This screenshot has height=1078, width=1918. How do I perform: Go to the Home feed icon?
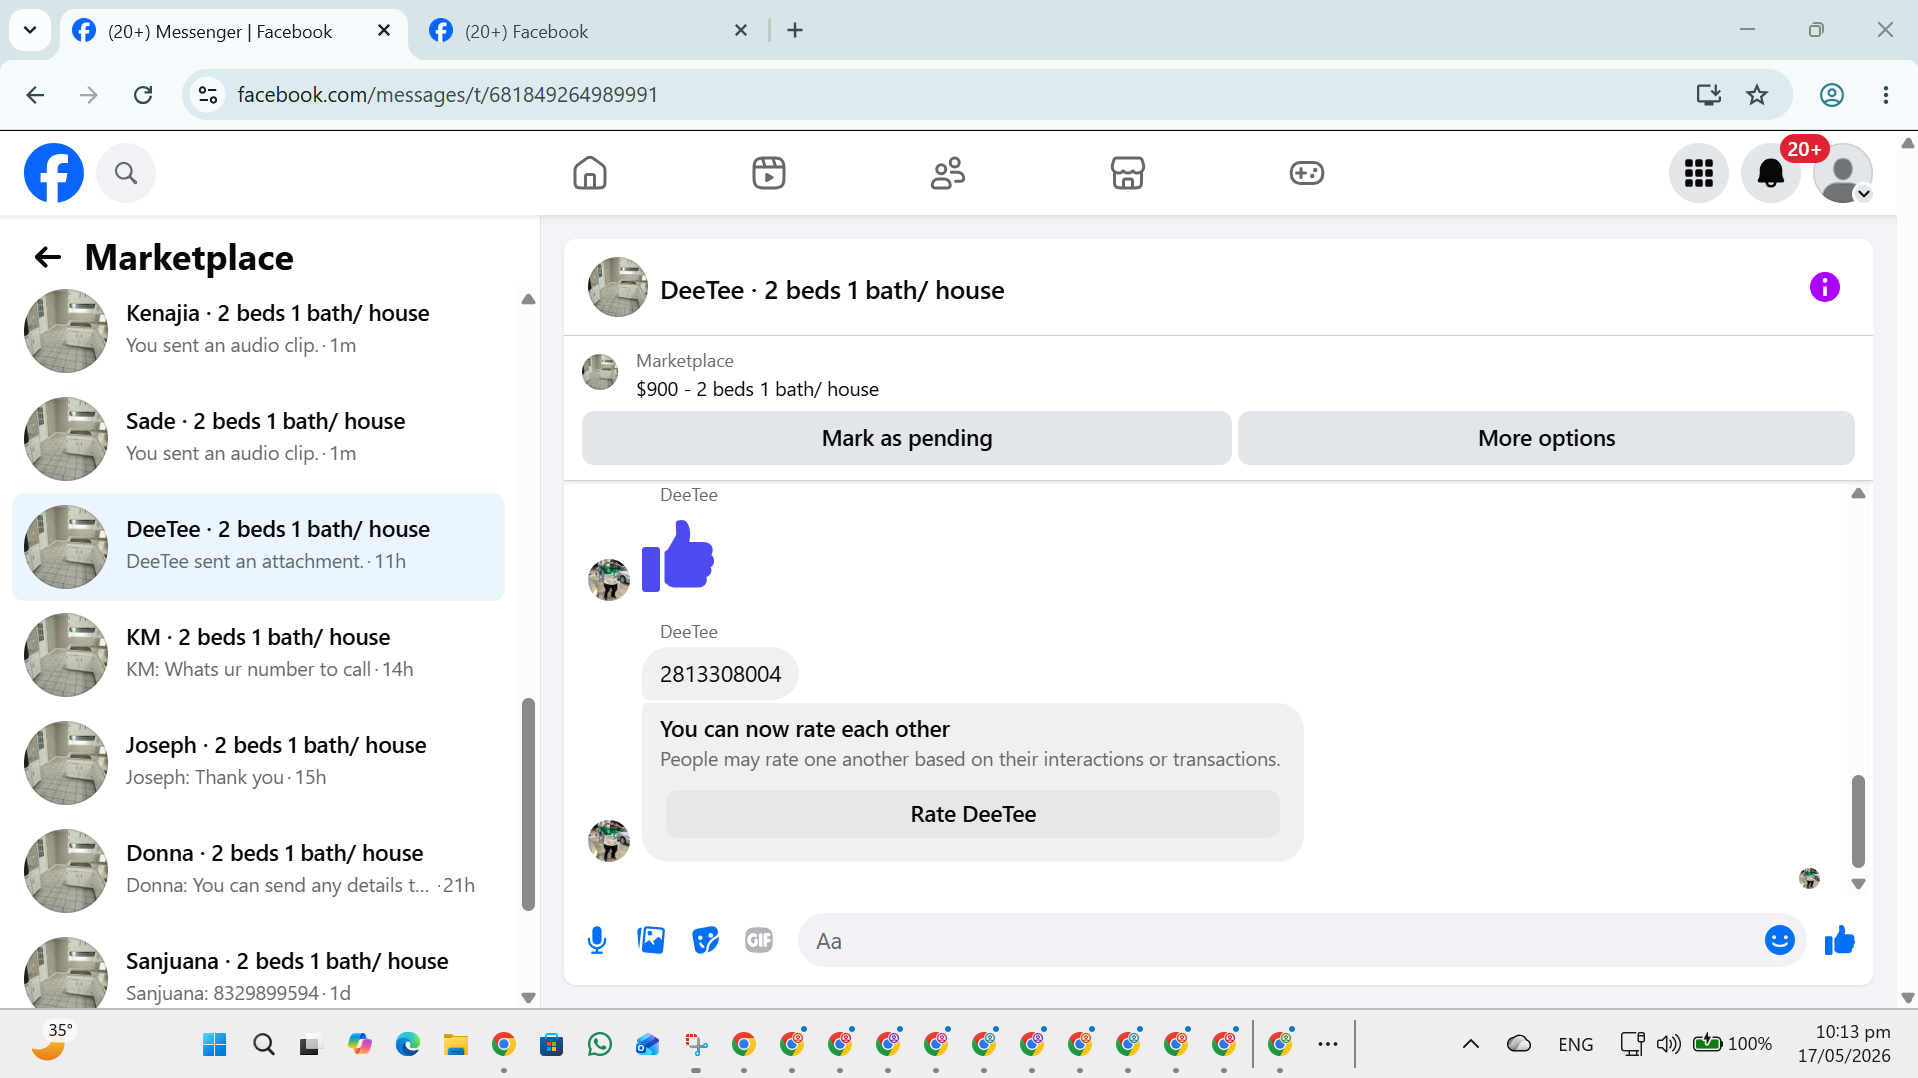coord(590,173)
